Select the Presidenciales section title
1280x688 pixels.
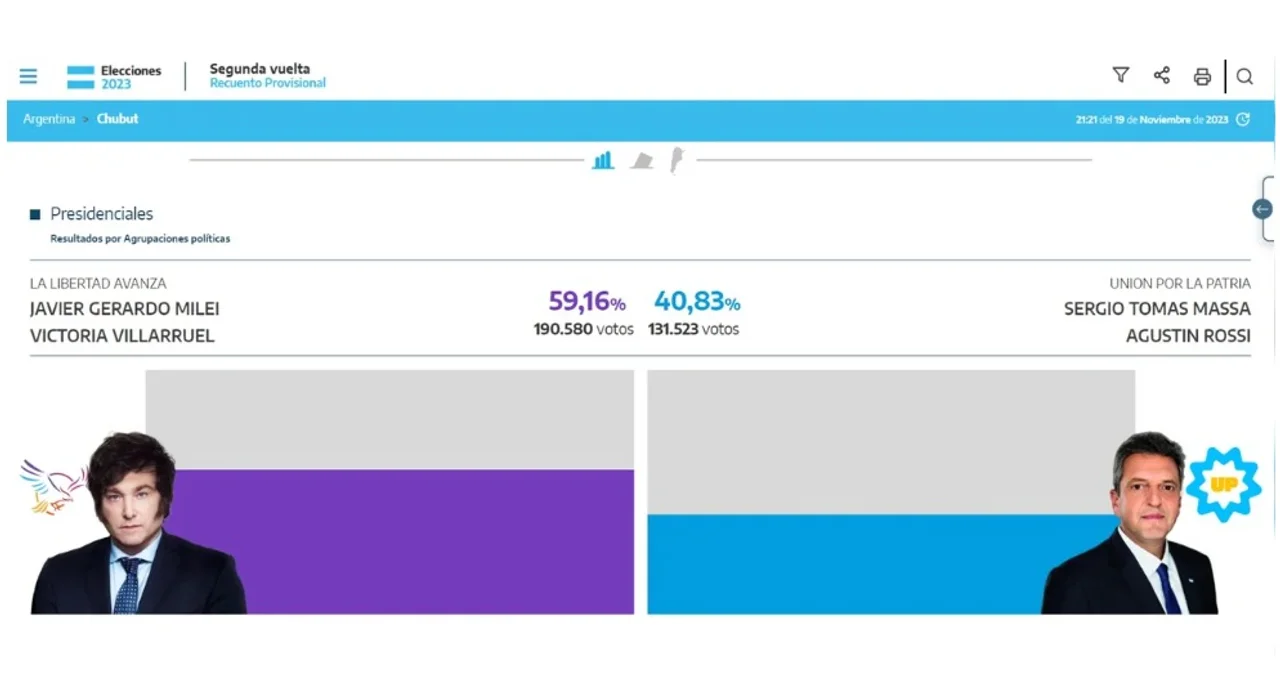pos(102,214)
